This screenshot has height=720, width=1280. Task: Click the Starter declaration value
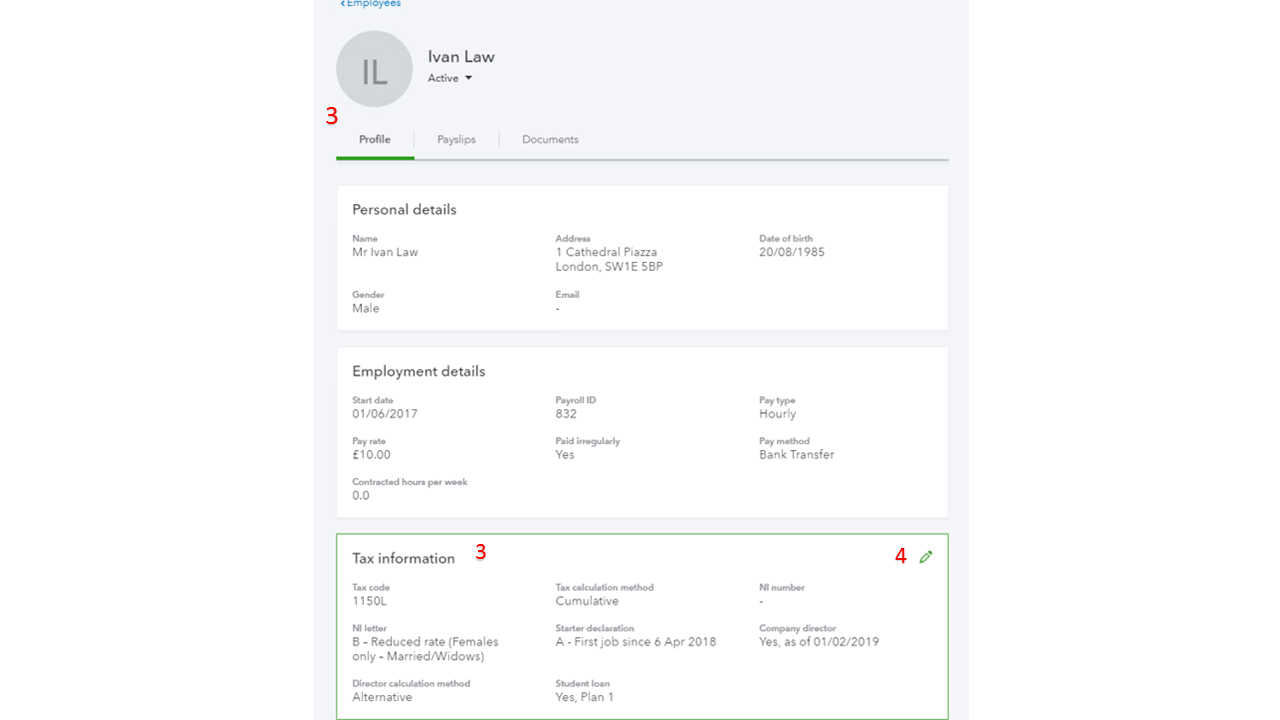pos(636,641)
